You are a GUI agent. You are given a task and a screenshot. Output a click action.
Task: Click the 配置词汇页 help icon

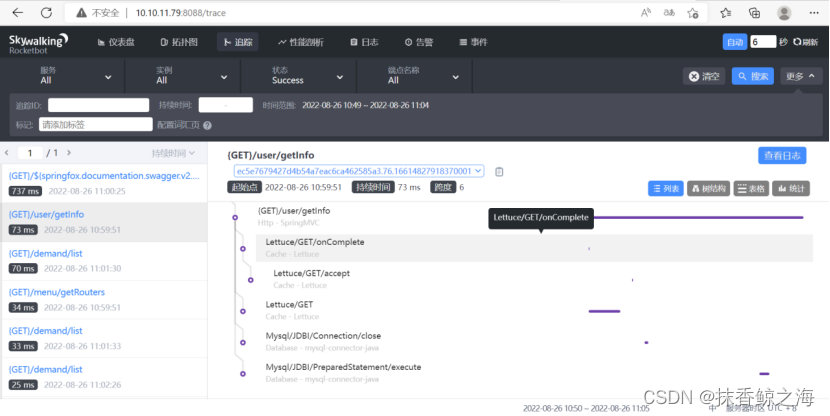208,125
